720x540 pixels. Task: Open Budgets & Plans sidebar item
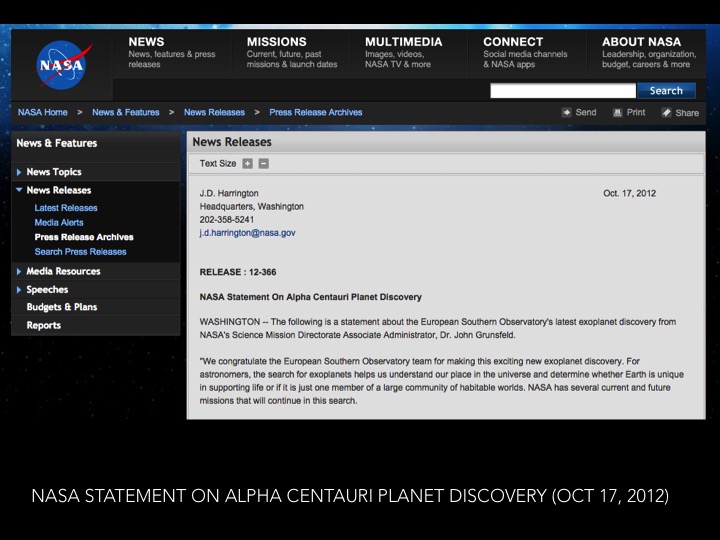(62, 307)
